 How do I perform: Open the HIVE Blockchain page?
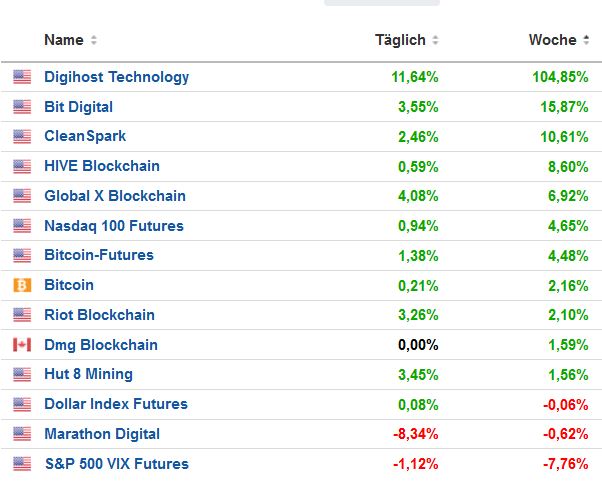point(101,166)
